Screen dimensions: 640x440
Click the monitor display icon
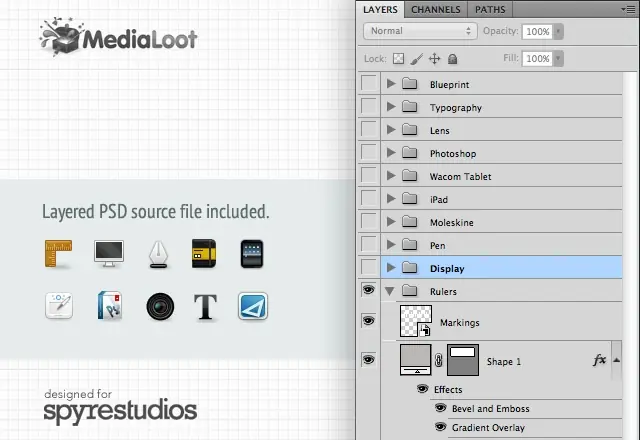pyautogui.click(x=109, y=253)
